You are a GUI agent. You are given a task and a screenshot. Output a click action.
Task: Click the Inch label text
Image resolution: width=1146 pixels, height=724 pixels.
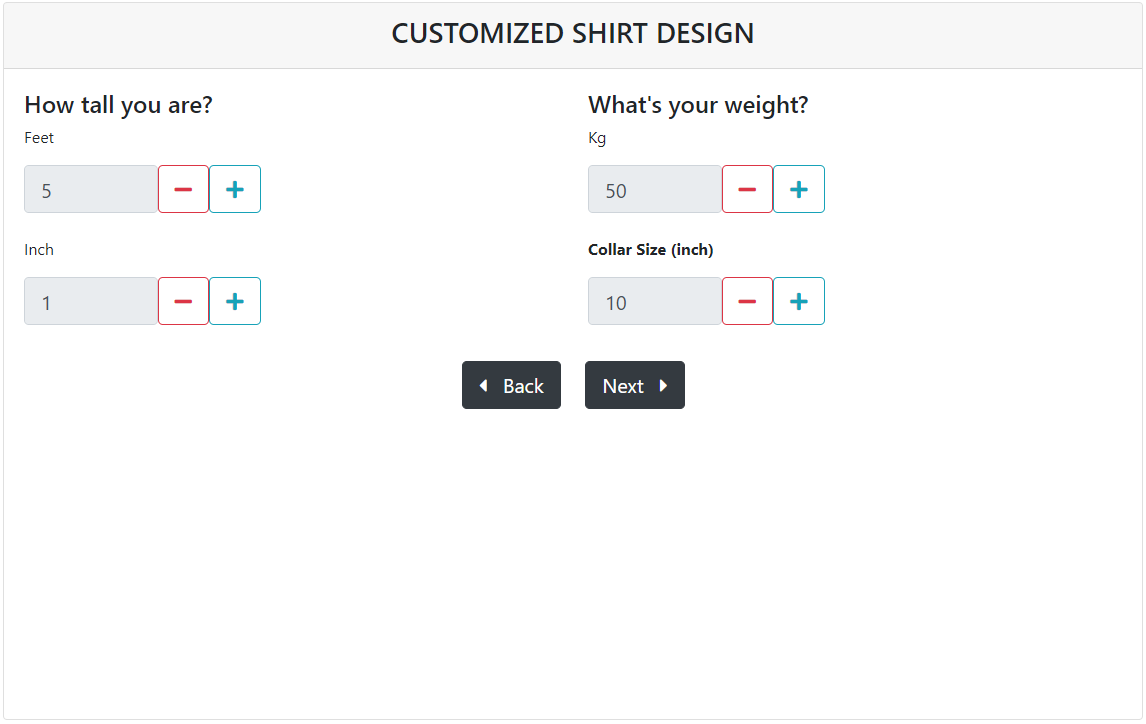(x=39, y=250)
